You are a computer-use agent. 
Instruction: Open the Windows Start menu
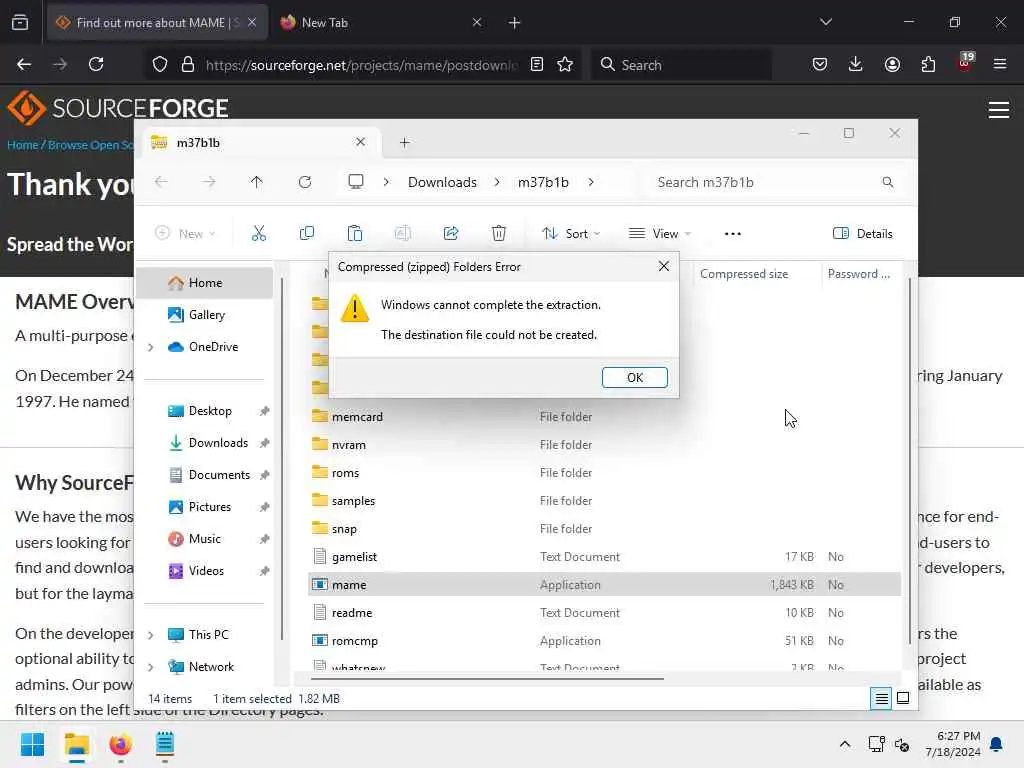pos(32,745)
